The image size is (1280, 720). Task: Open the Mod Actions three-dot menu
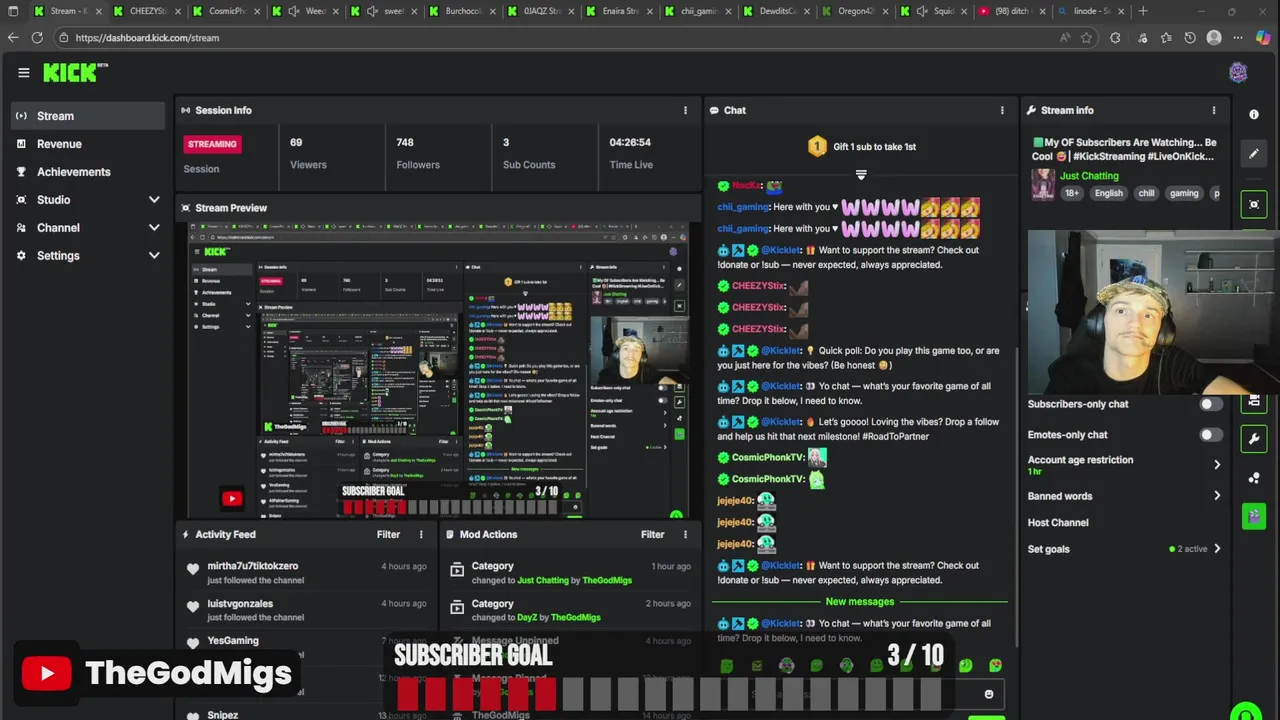685,534
